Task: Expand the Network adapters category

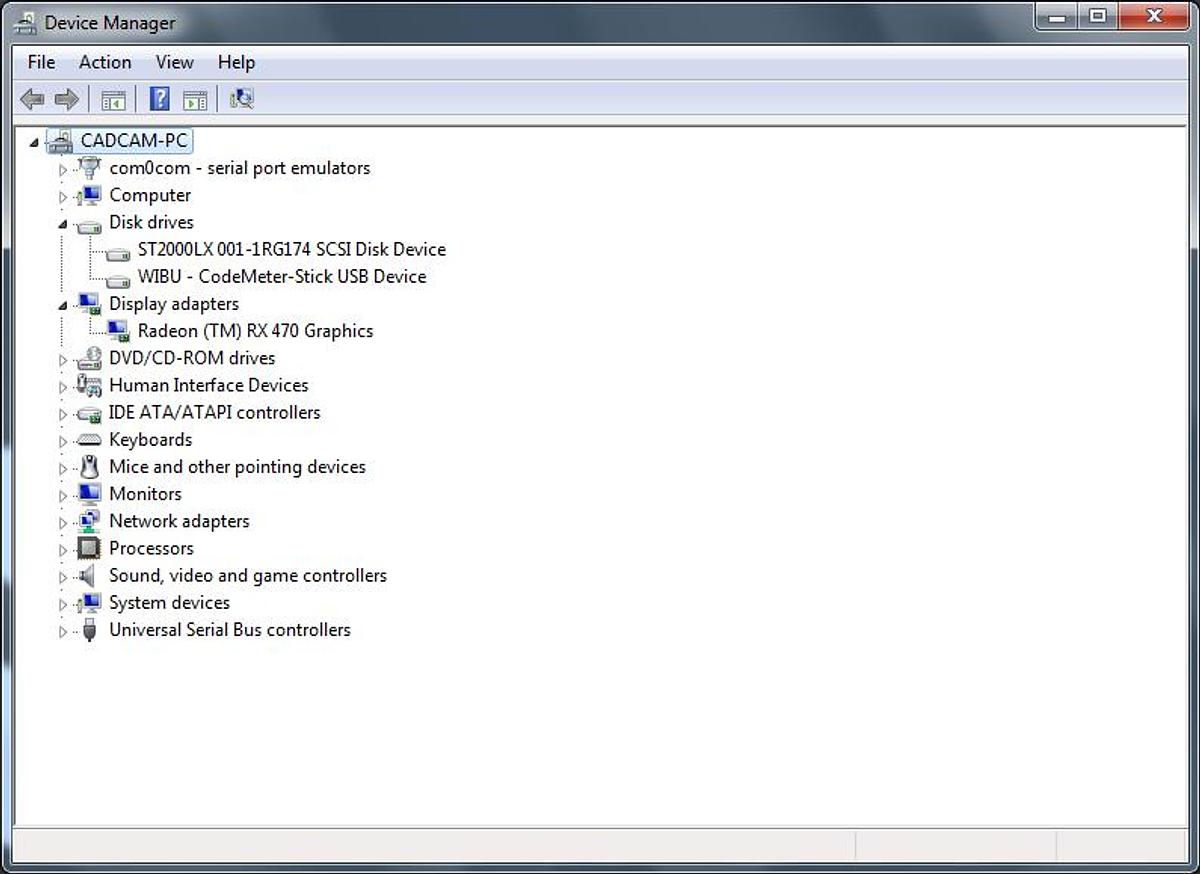Action: click(62, 522)
